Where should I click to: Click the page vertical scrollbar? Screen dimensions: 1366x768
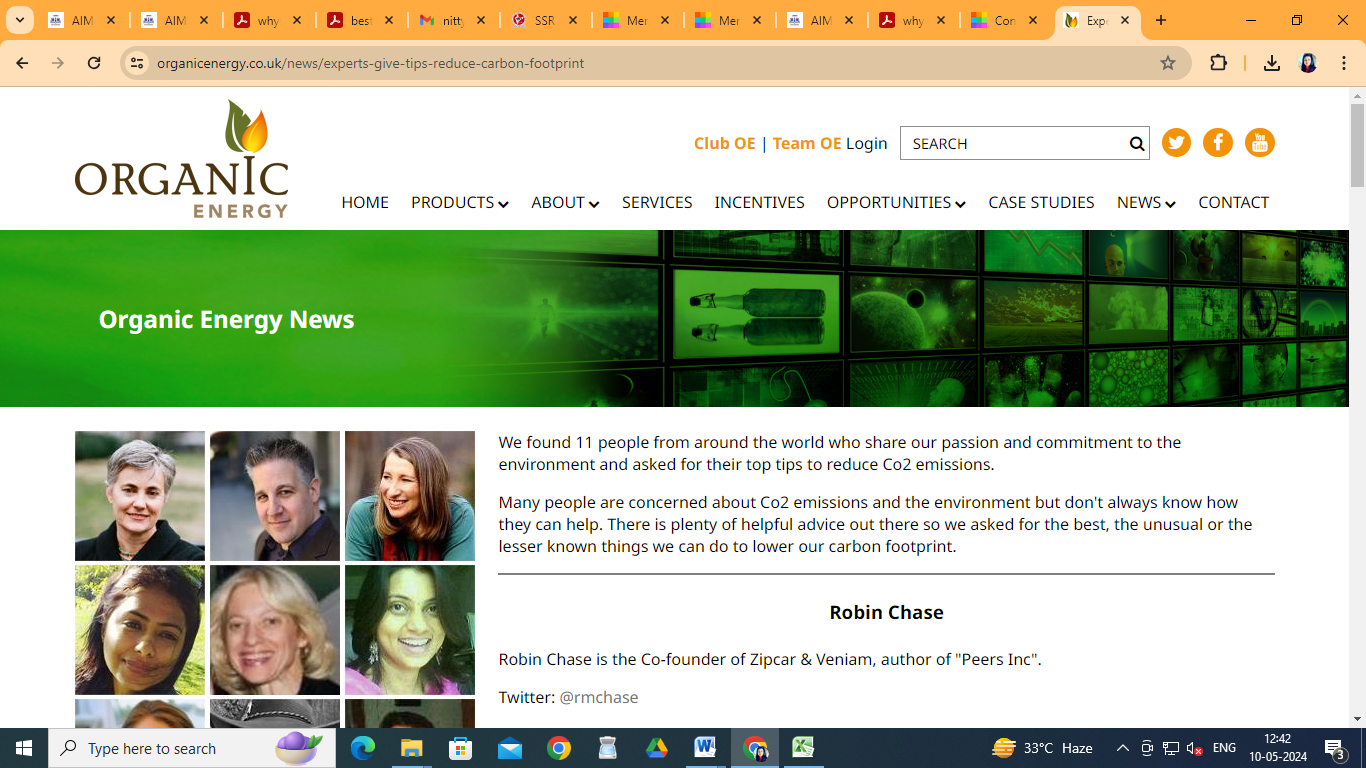1357,400
